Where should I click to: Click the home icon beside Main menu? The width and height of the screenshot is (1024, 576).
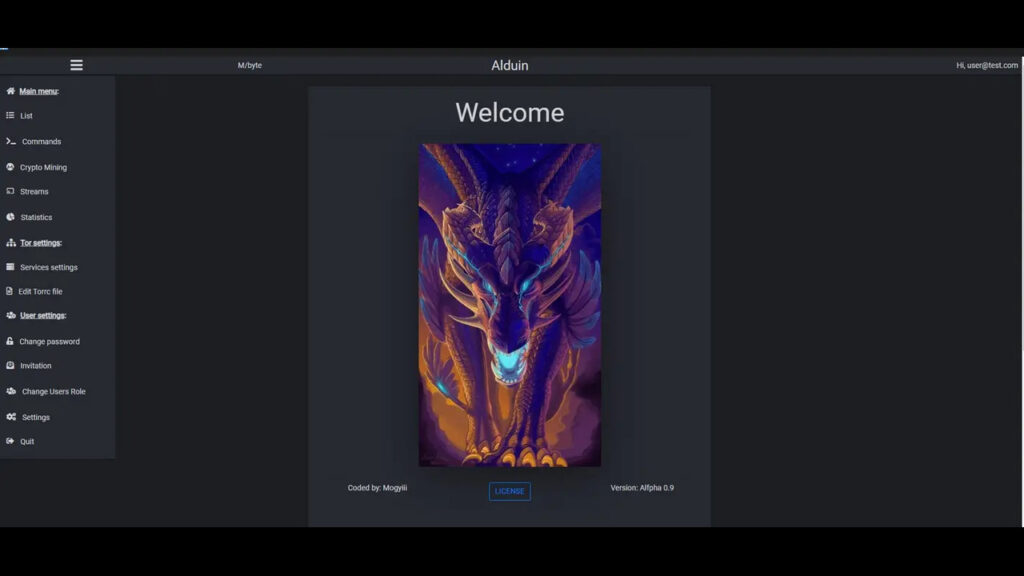[x=10, y=91]
